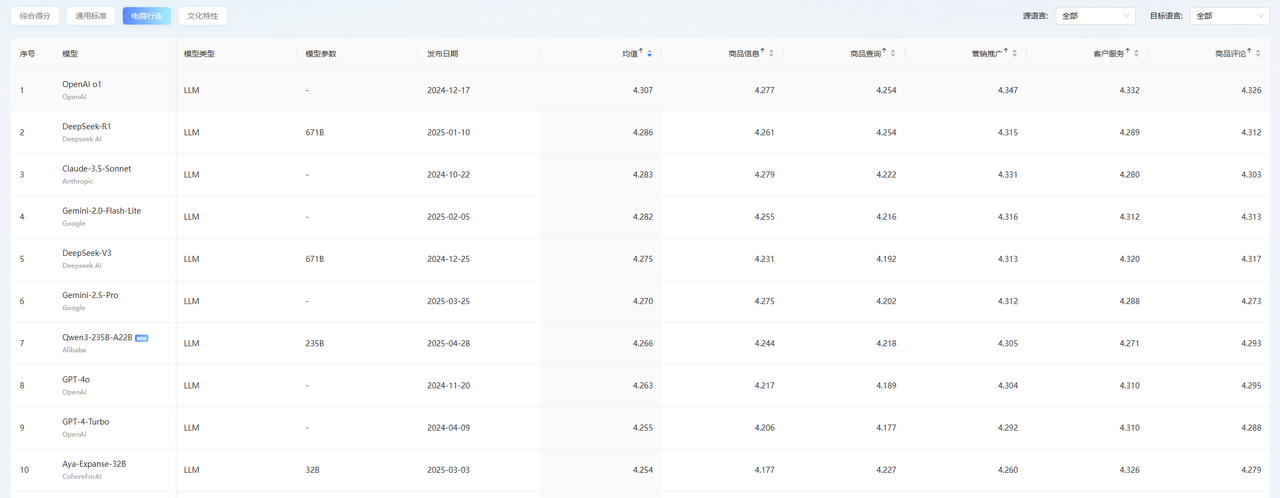Click the 模型参数 column header
The image size is (1280, 498).
coord(321,53)
